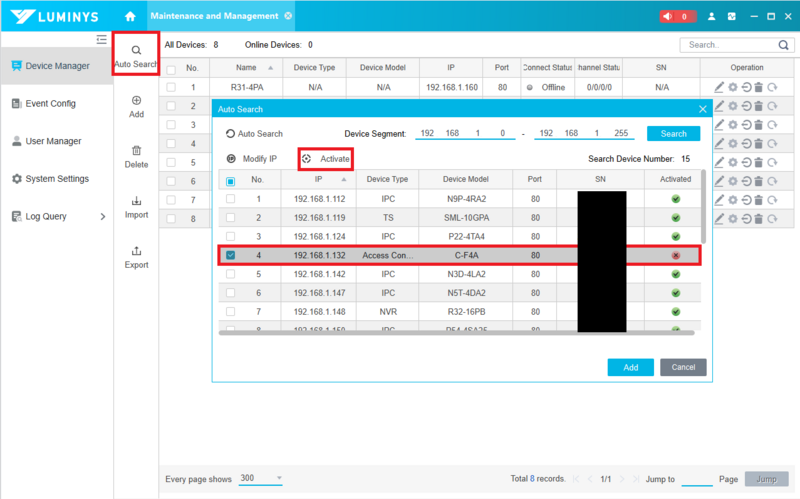The width and height of the screenshot is (800, 499).
Task: Click the Operation column header
Action: pos(746,67)
